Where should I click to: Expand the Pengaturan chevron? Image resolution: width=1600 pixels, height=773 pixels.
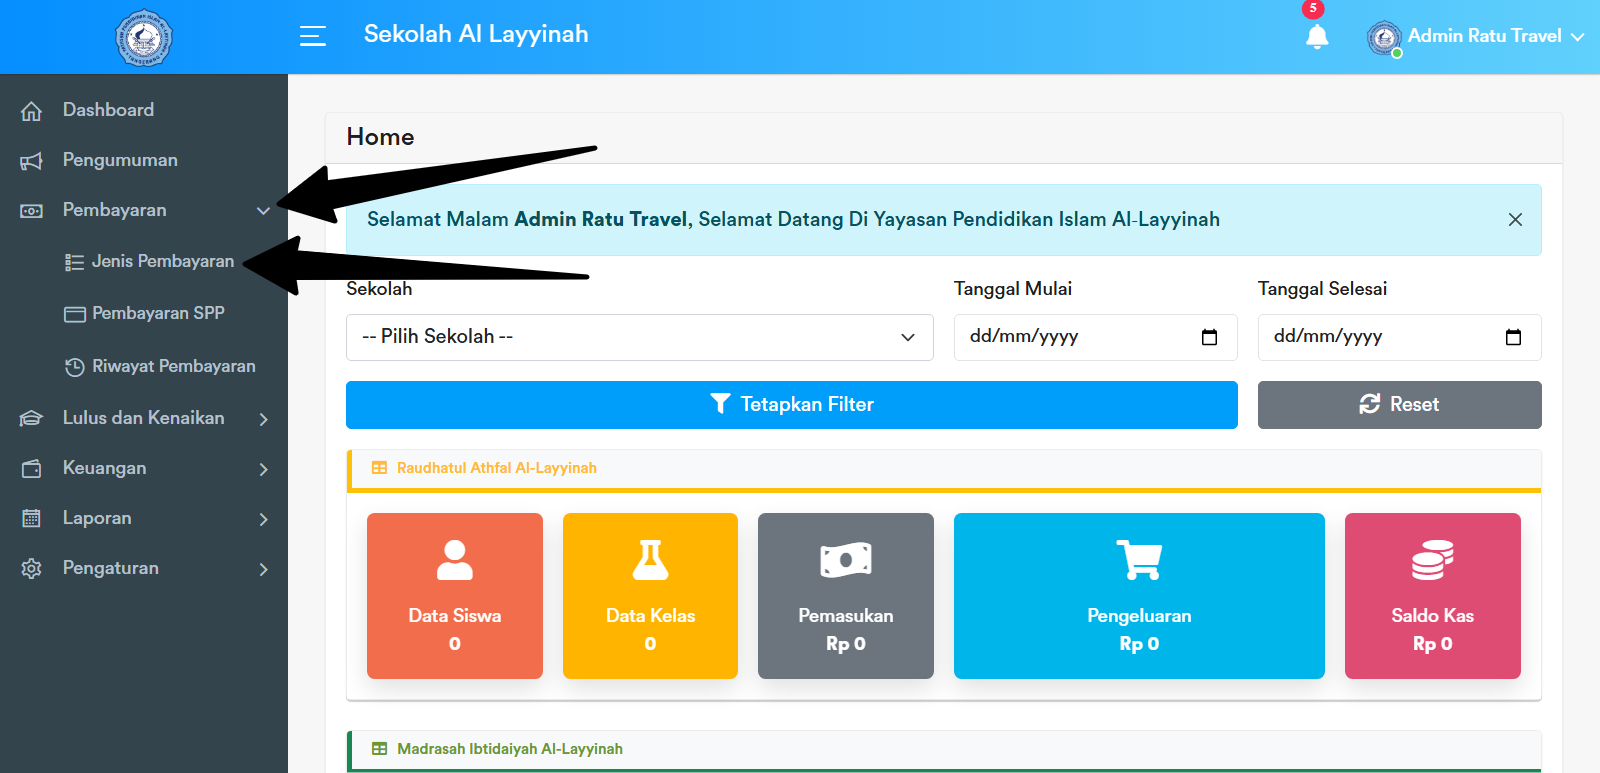[264, 569]
